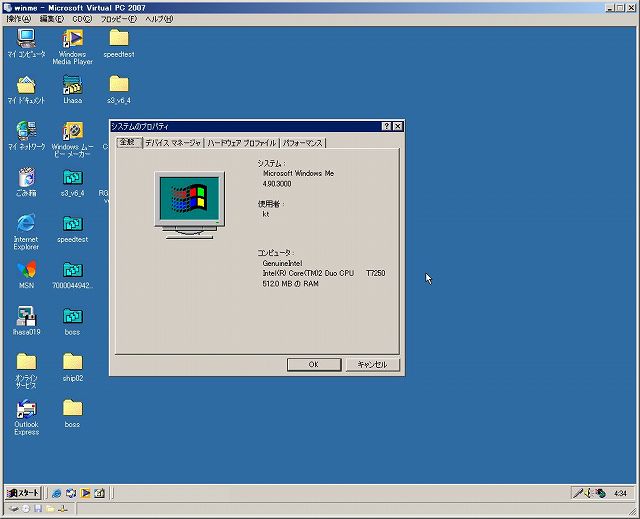This screenshot has width=640, height=519.
Task: Click the Microsoft Windows Me system text
Action: coord(298,173)
